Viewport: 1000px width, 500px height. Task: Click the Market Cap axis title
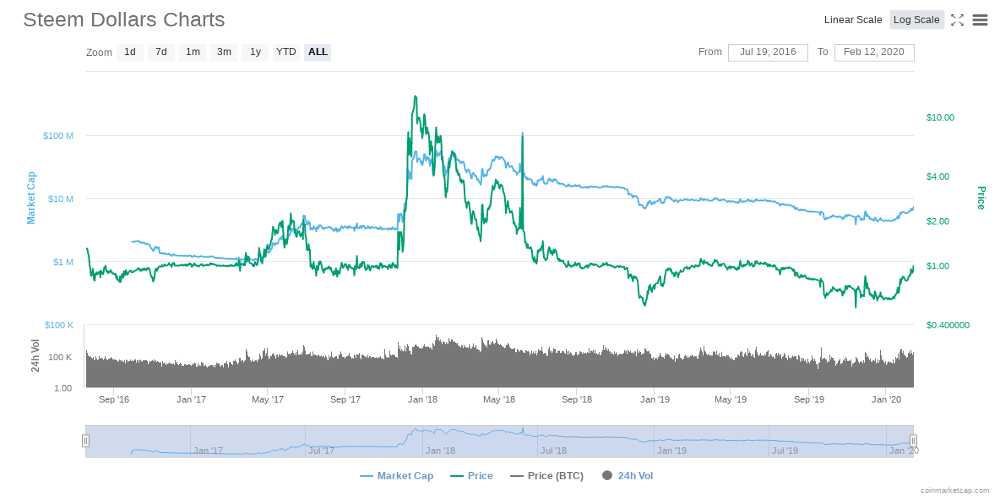click(31, 198)
